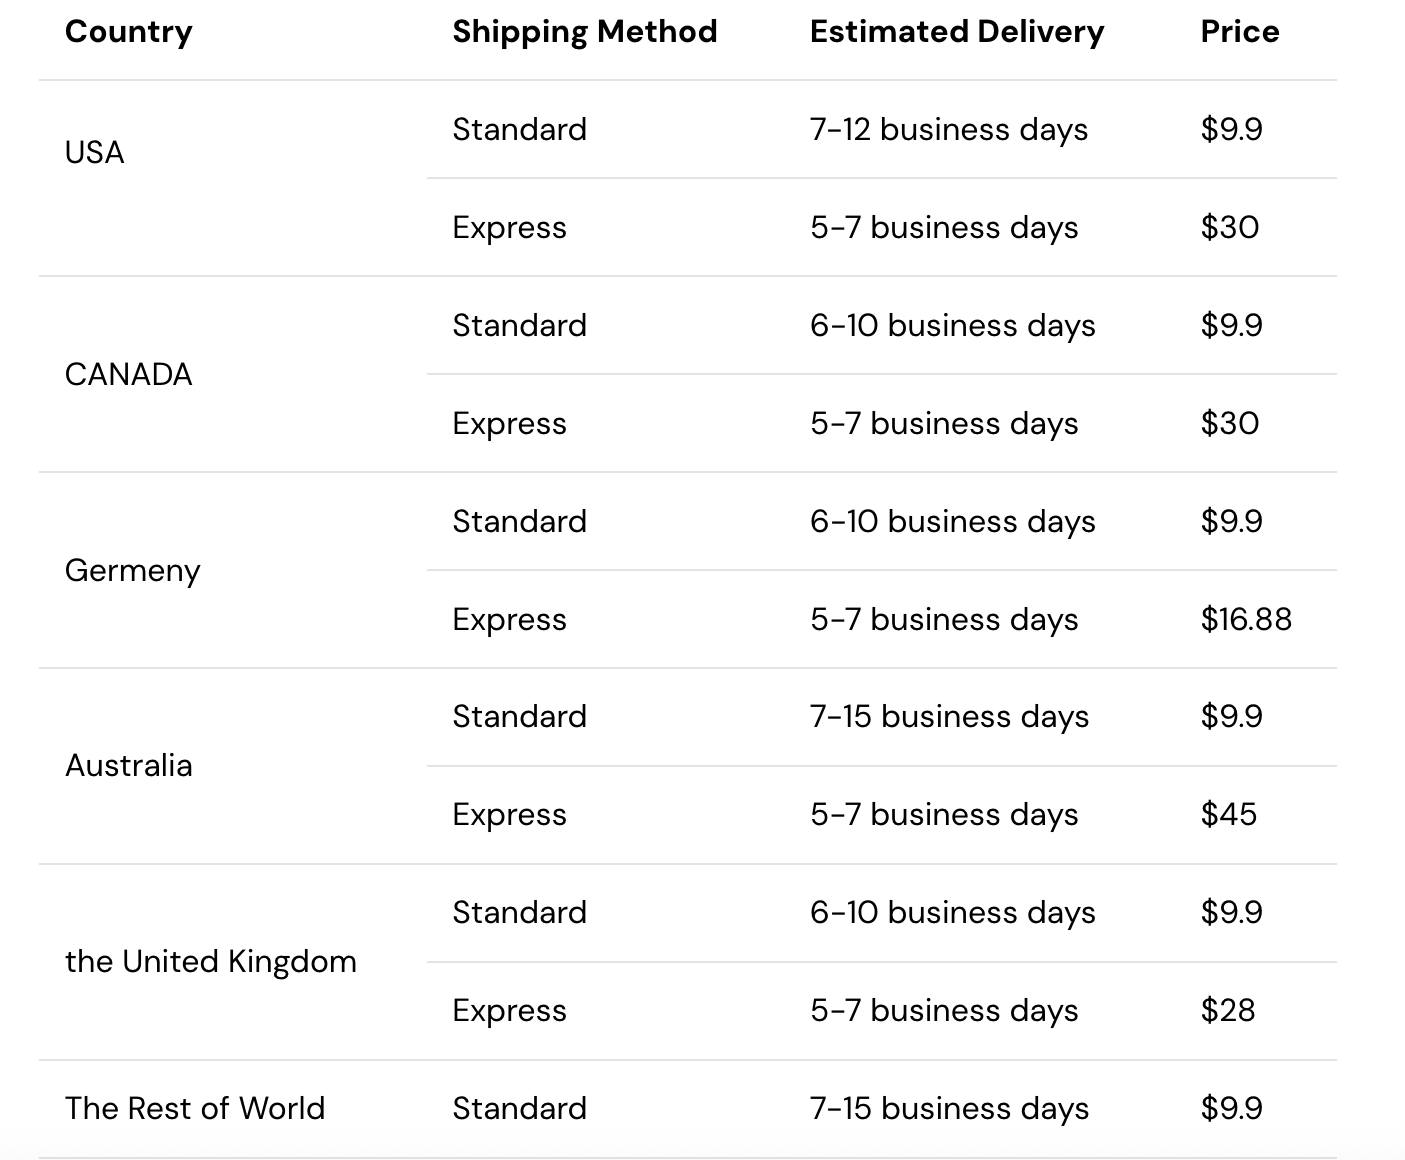Screen dimensions: 1405x1160
Task: Click the Country column header
Action: click(x=128, y=32)
